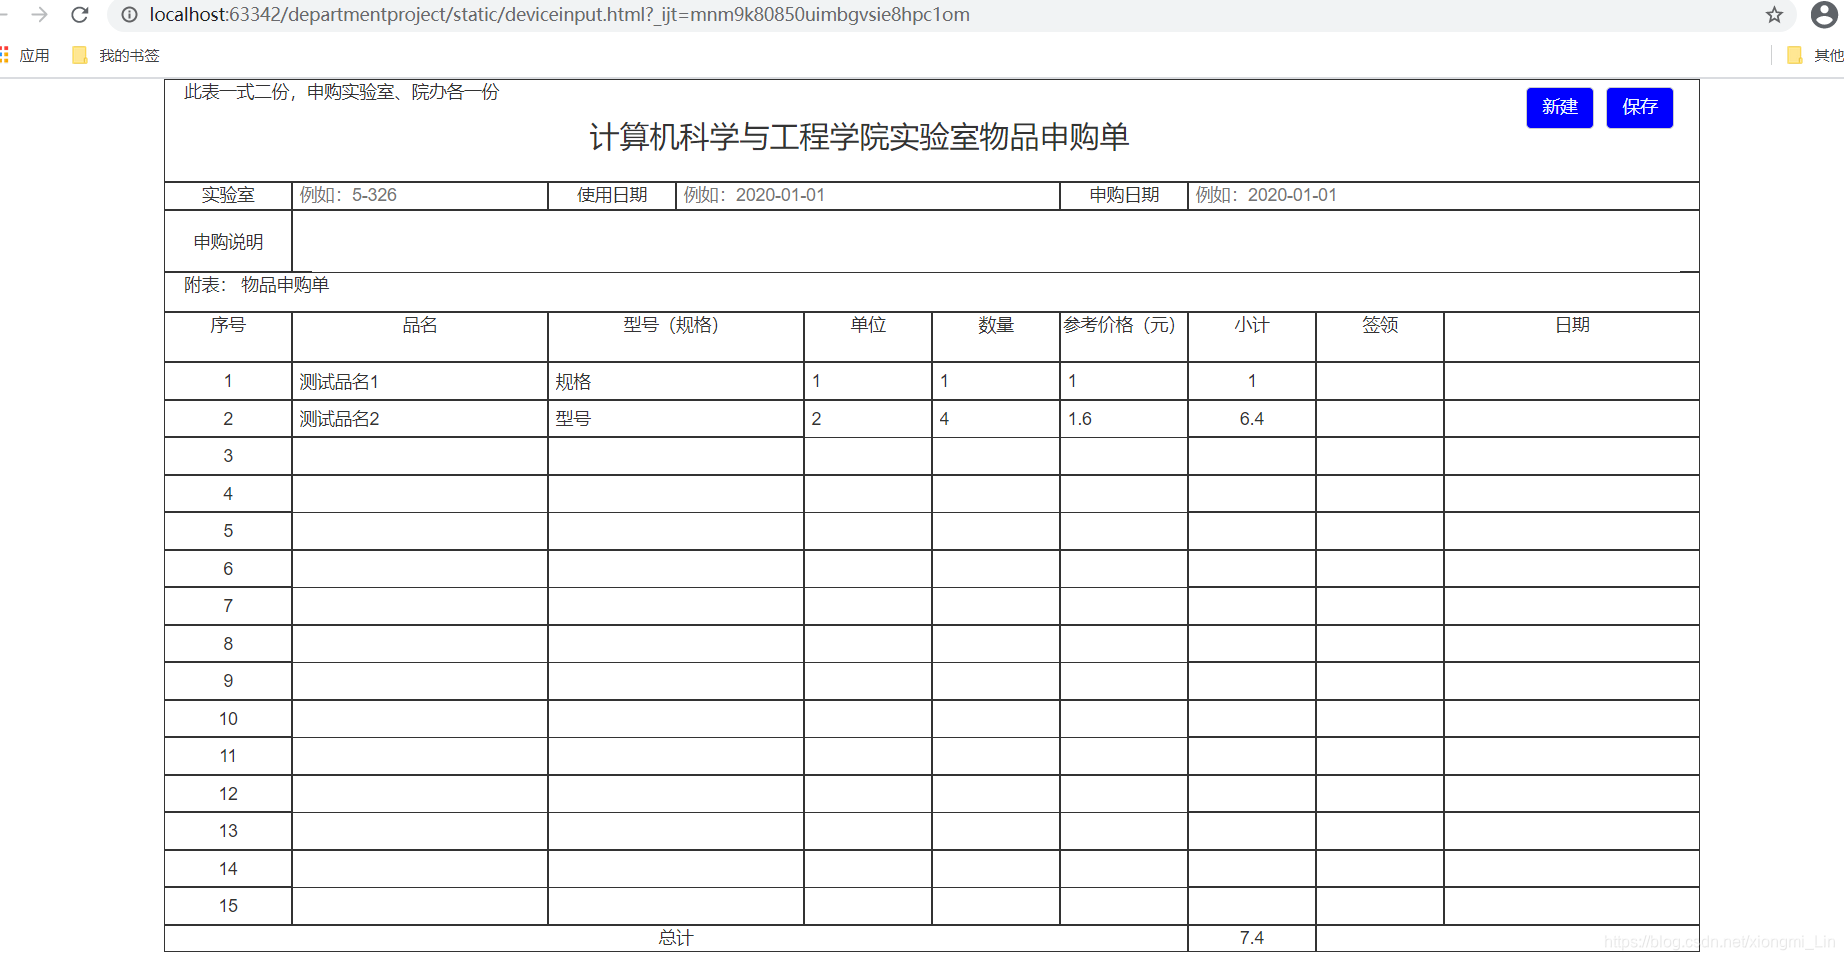Click the 附表： 物品申购单 label
The width and height of the screenshot is (1844, 960).
click(x=257, y=285)
